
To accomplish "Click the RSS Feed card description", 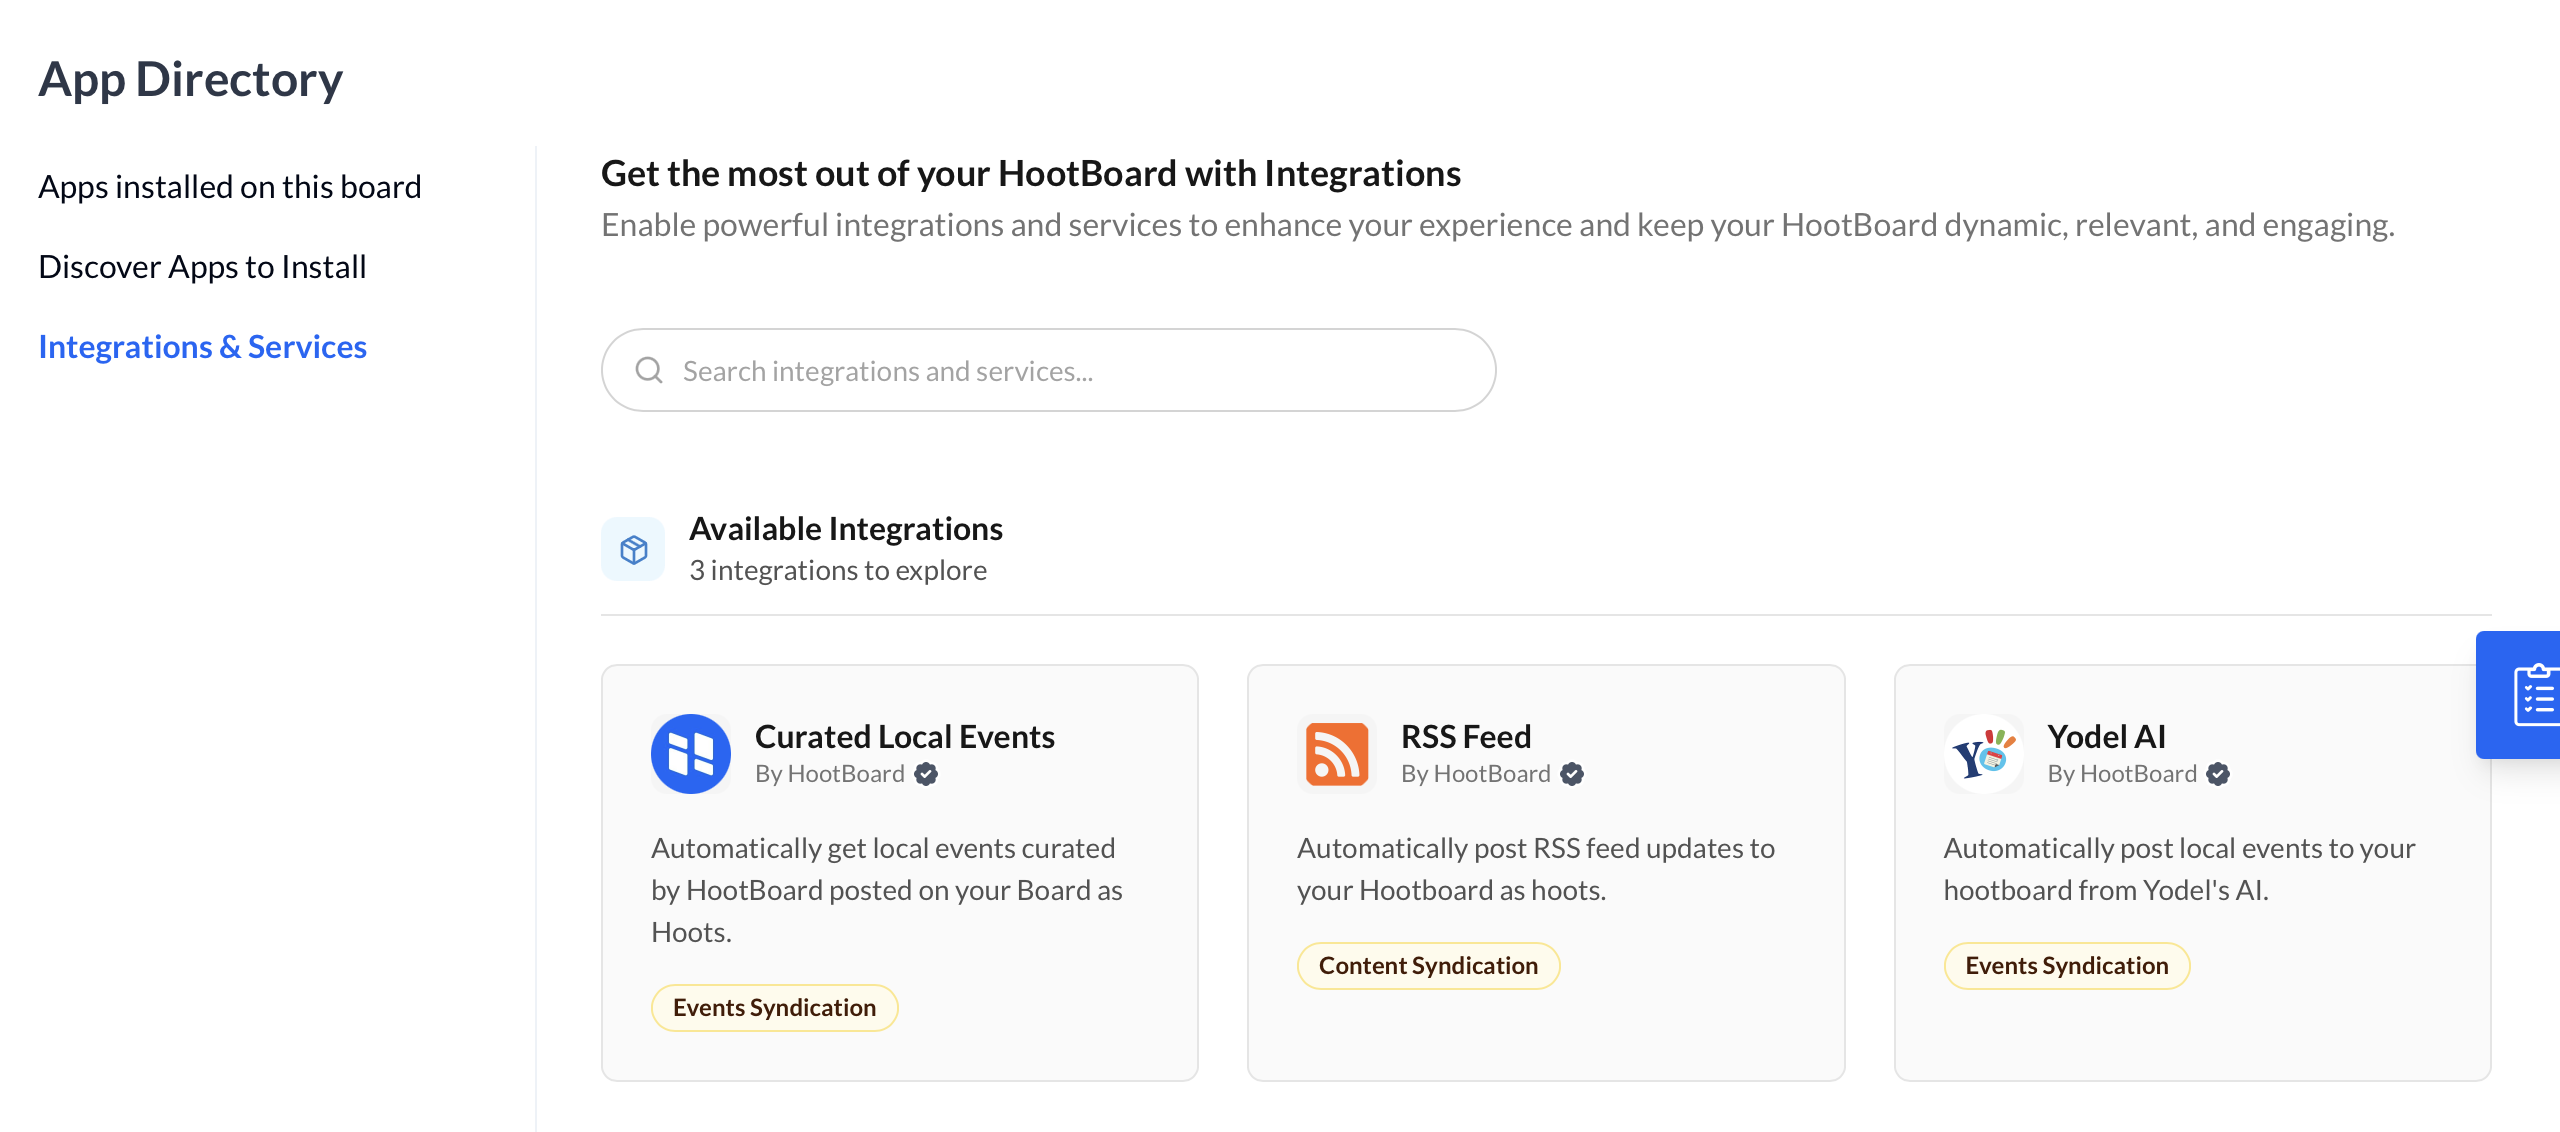I will click(1535, 868).
